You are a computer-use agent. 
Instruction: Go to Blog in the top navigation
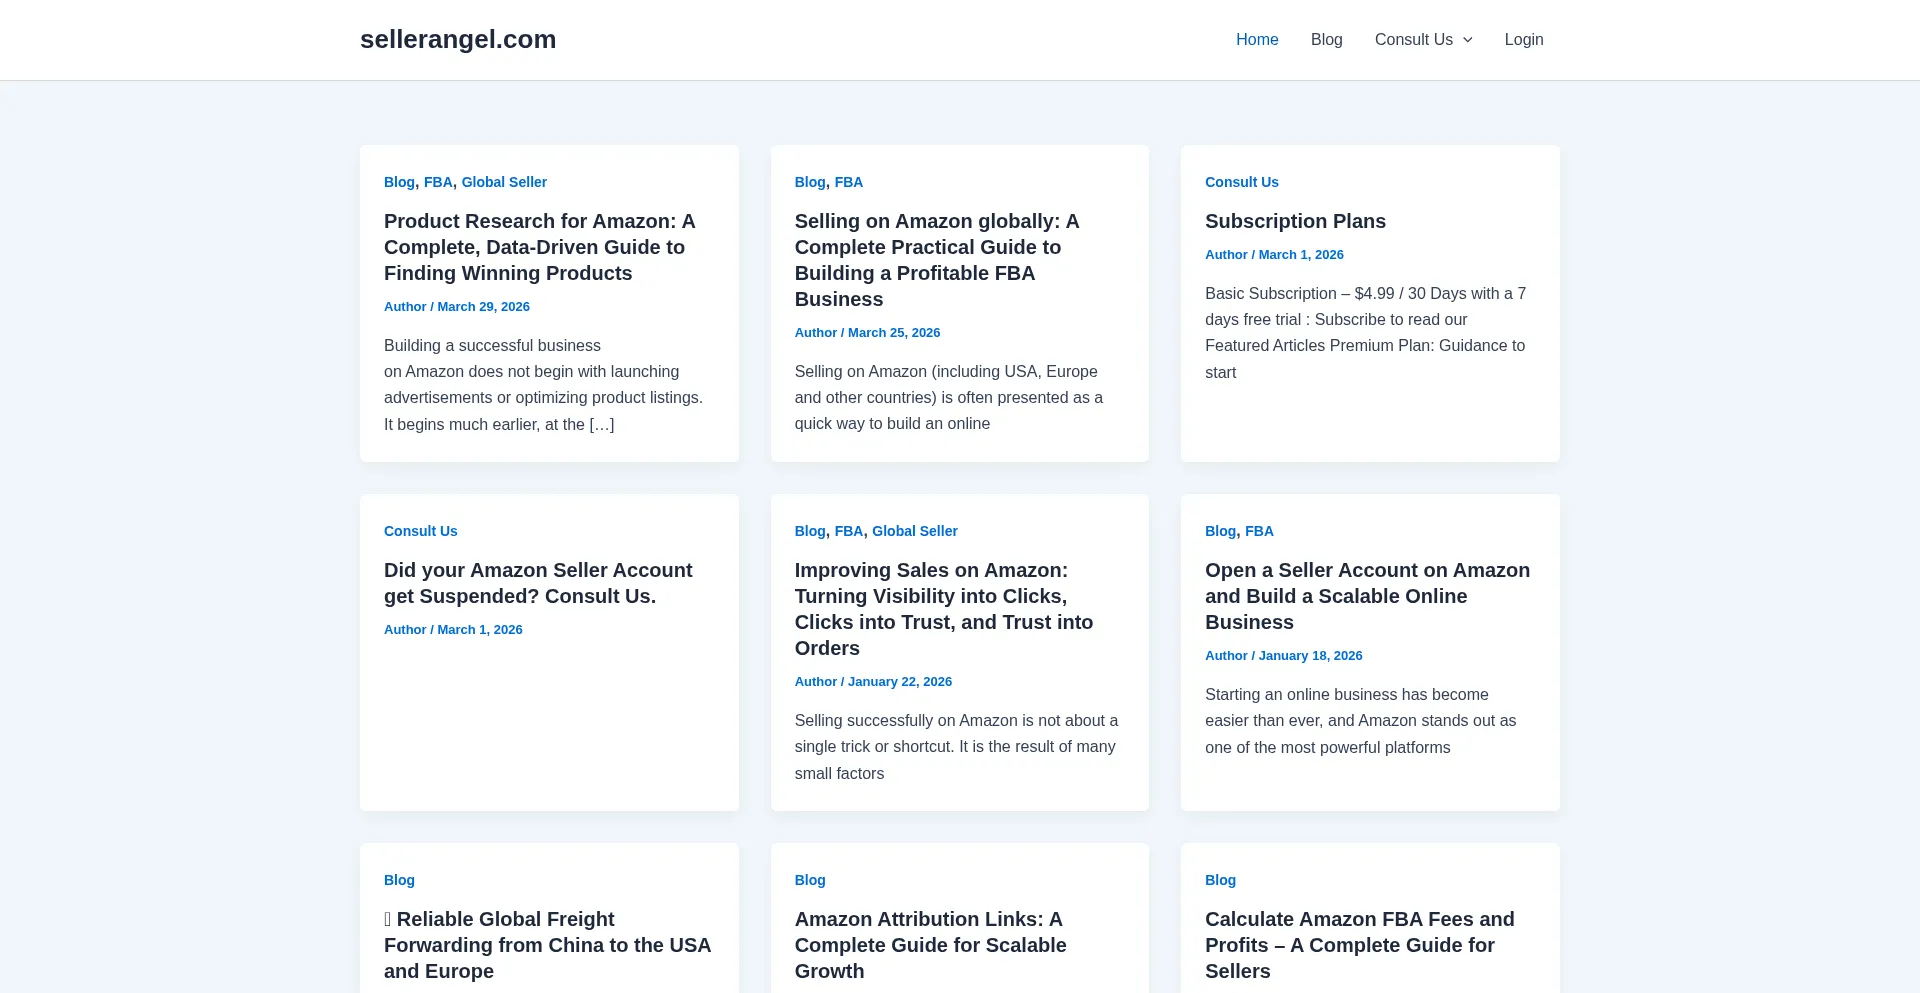pos(1326,40)
